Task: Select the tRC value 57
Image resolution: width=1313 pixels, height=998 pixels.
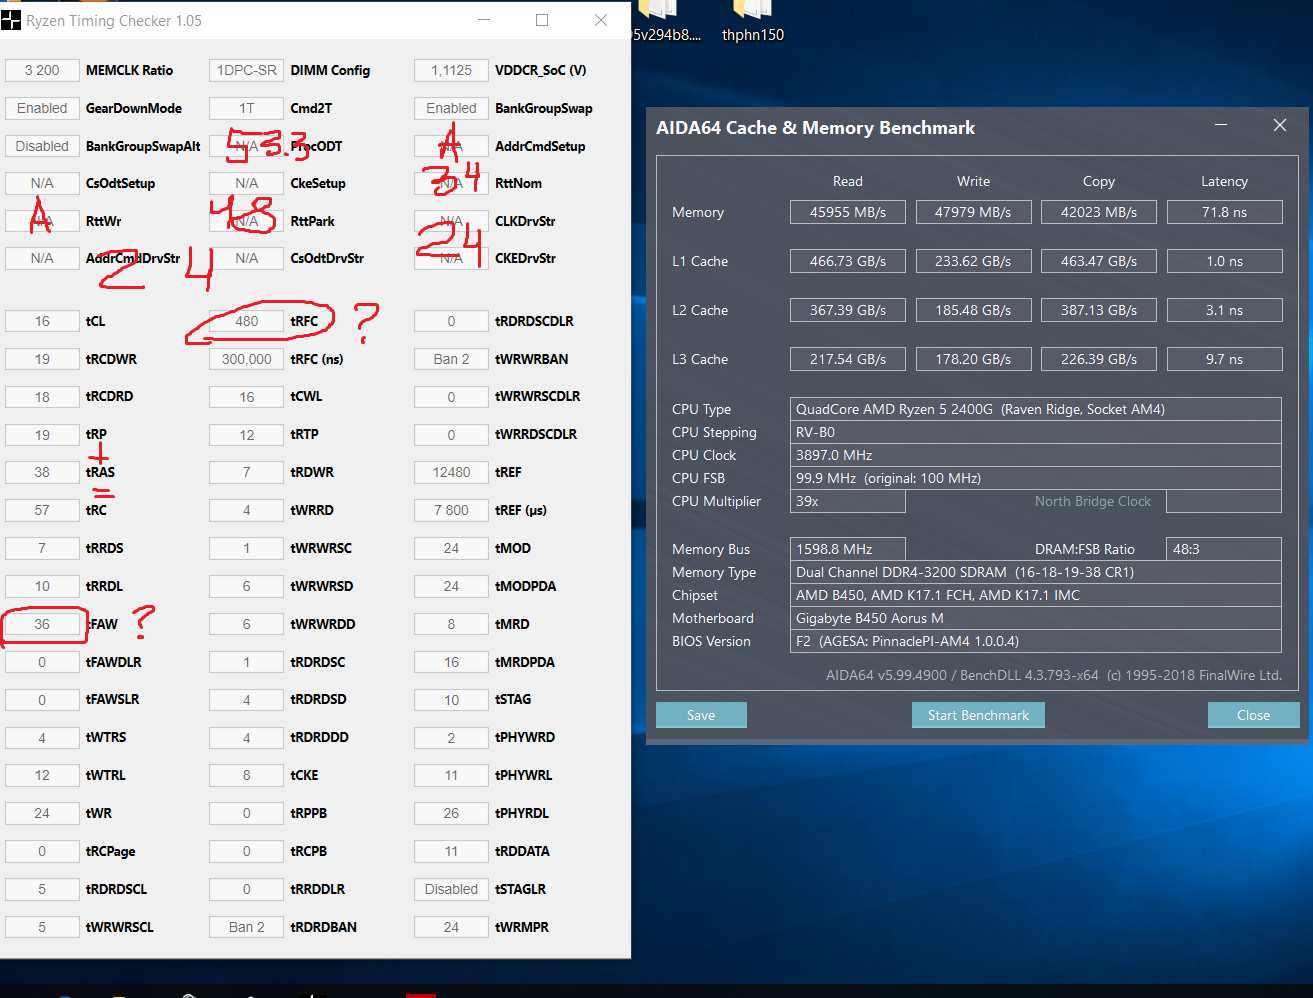Action: point(42,510)
